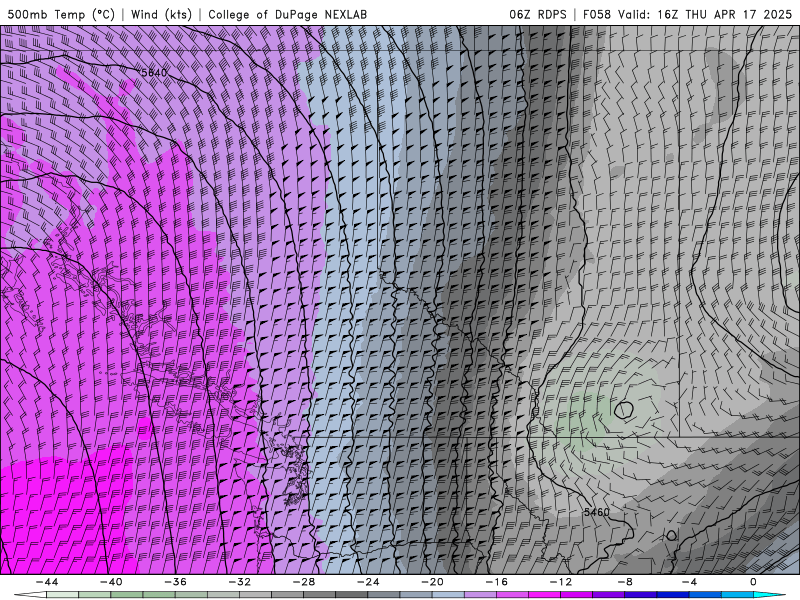This screenshot has height=600, width=800.
Task: Click the 0 color scale label
Action: tap(754, 582)
